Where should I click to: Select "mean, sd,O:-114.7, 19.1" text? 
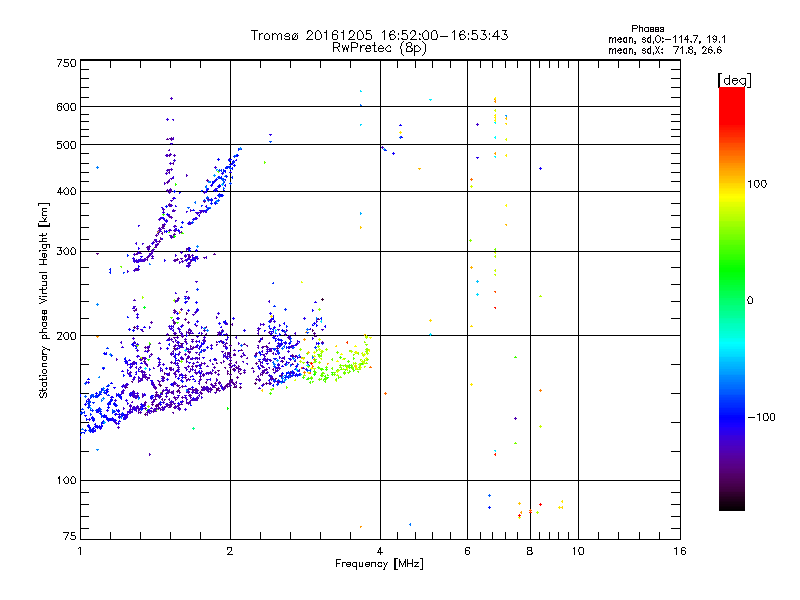(x=667, y=39)
